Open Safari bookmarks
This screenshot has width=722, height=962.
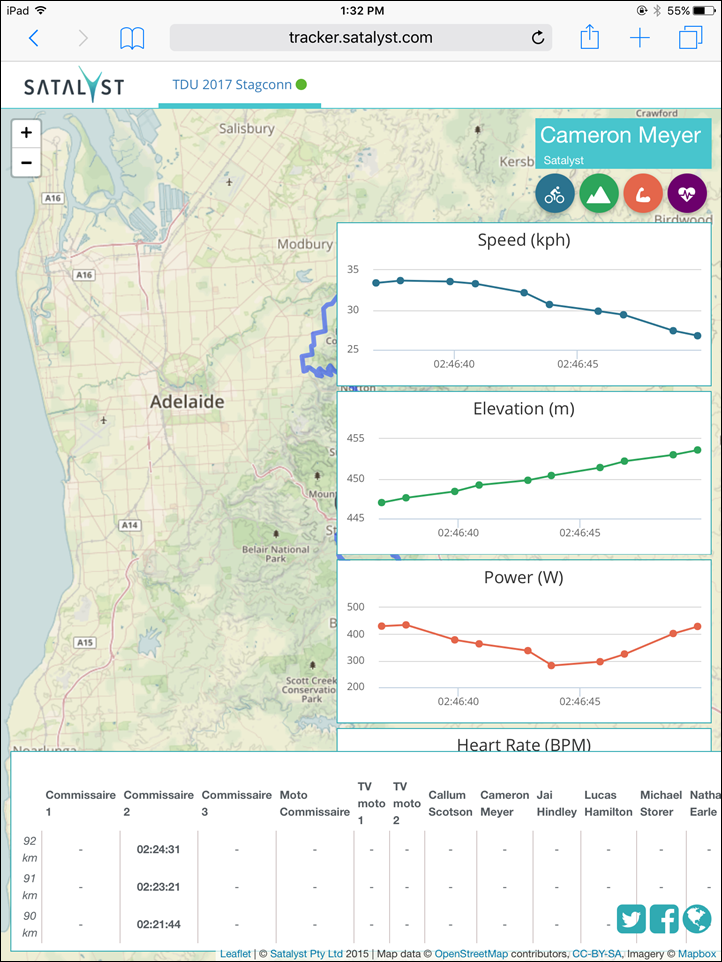pyautogui.click(x=132, y=38)
